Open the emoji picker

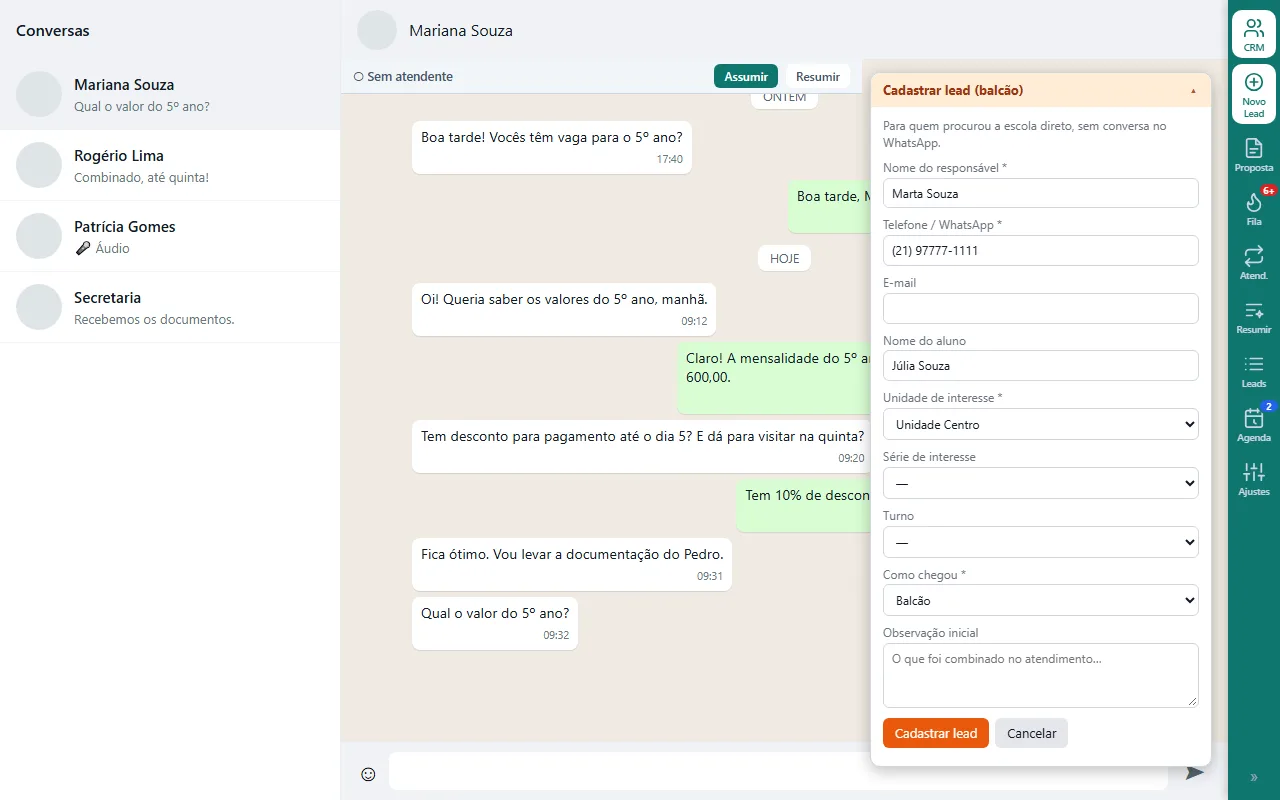pos(368,773)
